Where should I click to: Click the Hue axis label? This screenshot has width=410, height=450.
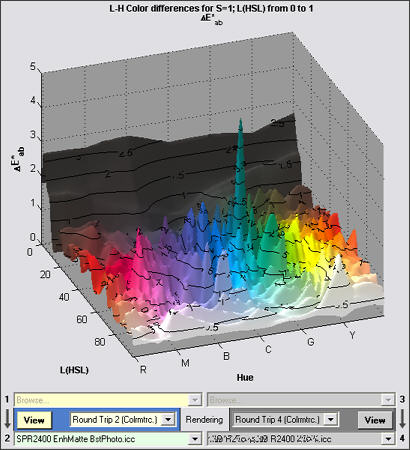coord(245,377)
